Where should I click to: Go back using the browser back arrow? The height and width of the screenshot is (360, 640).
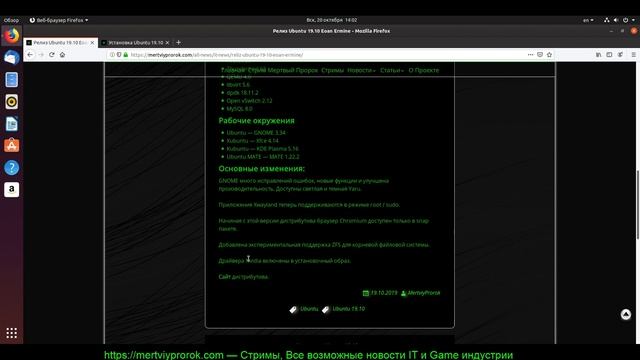click(30, 55)
